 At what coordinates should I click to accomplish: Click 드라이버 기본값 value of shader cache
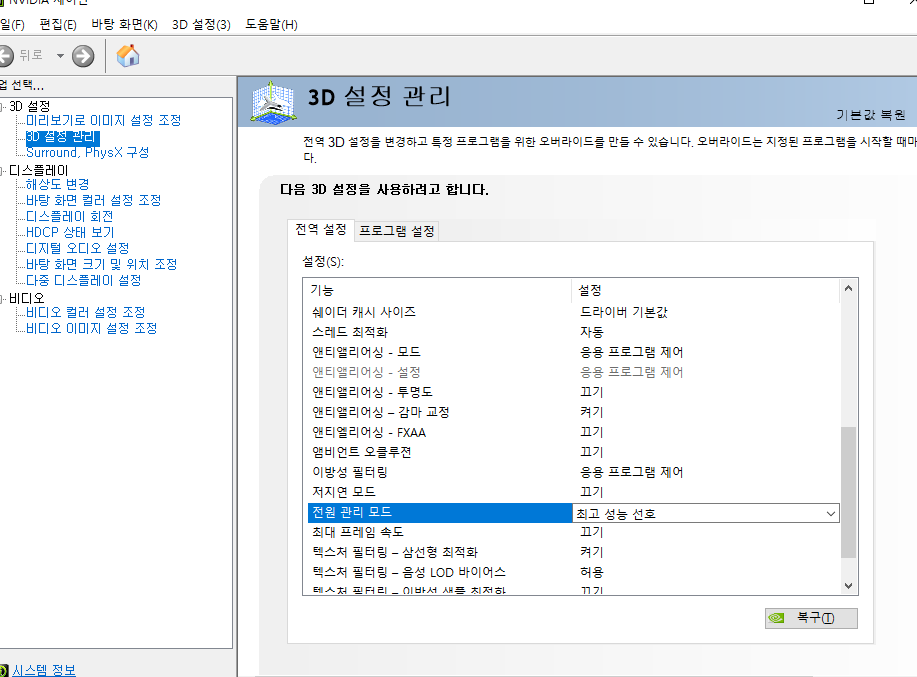pyautogui.click(x=623, y=312)
